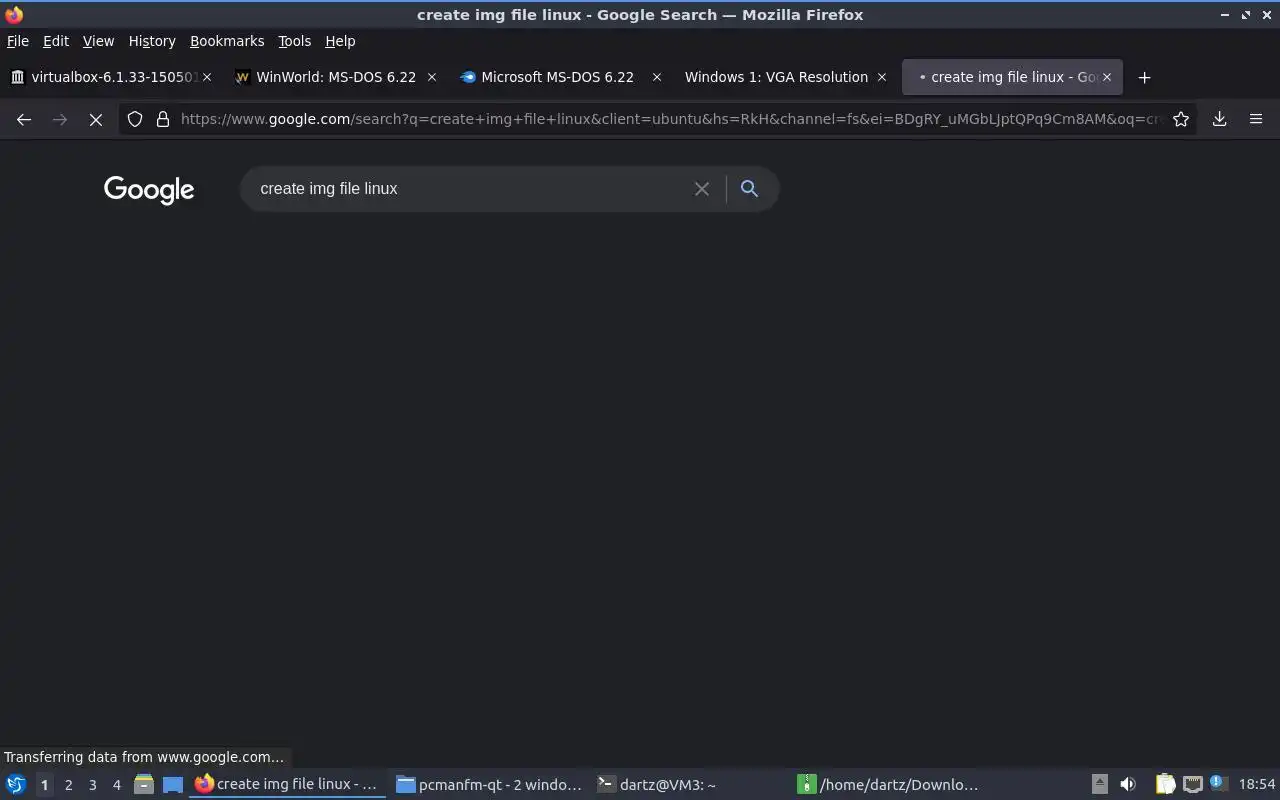1280x800 pixels.
Task: Switch to the virtualbox-6.1.33 tab
Action: pyautogui.click(x=110, y=77)
